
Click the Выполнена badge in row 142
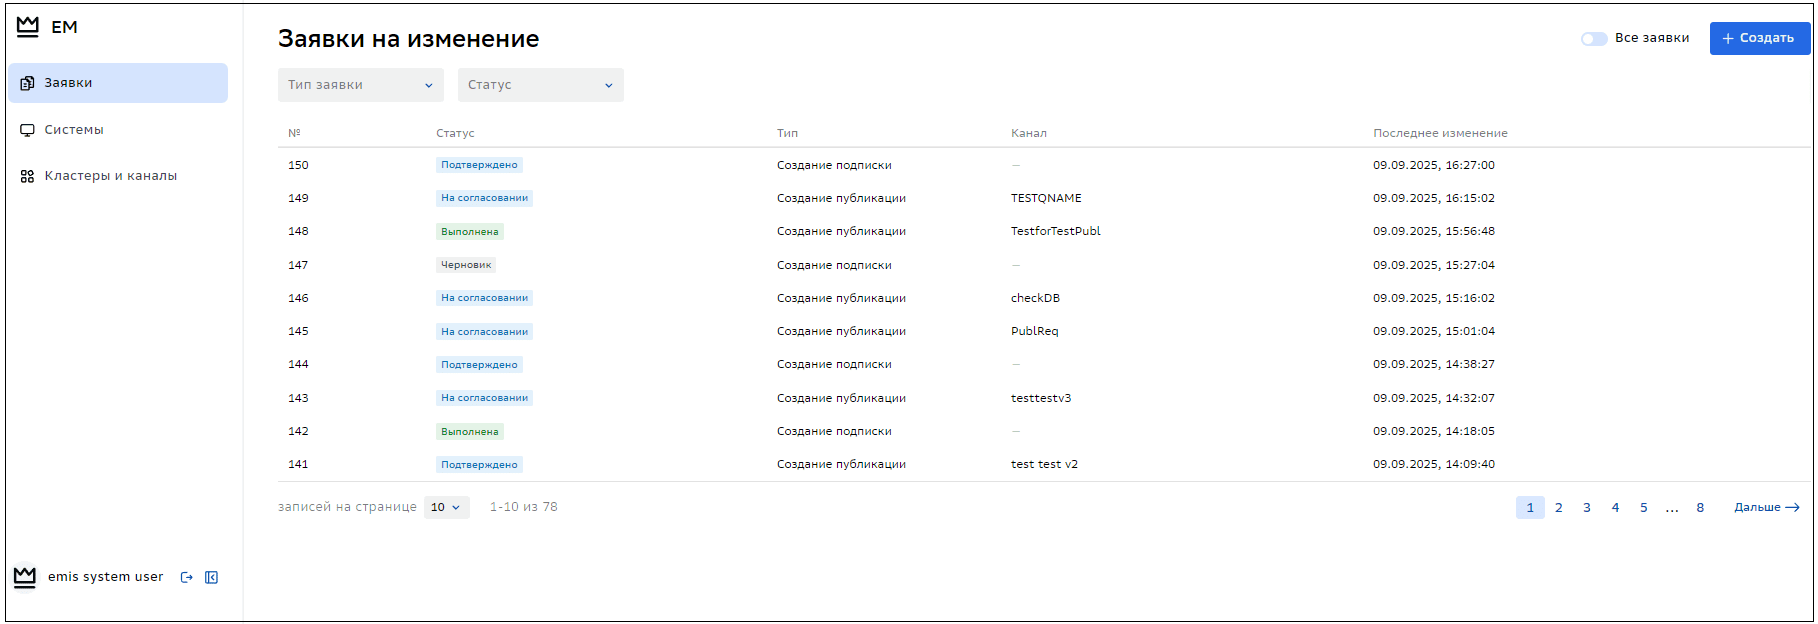click(470, 431)
